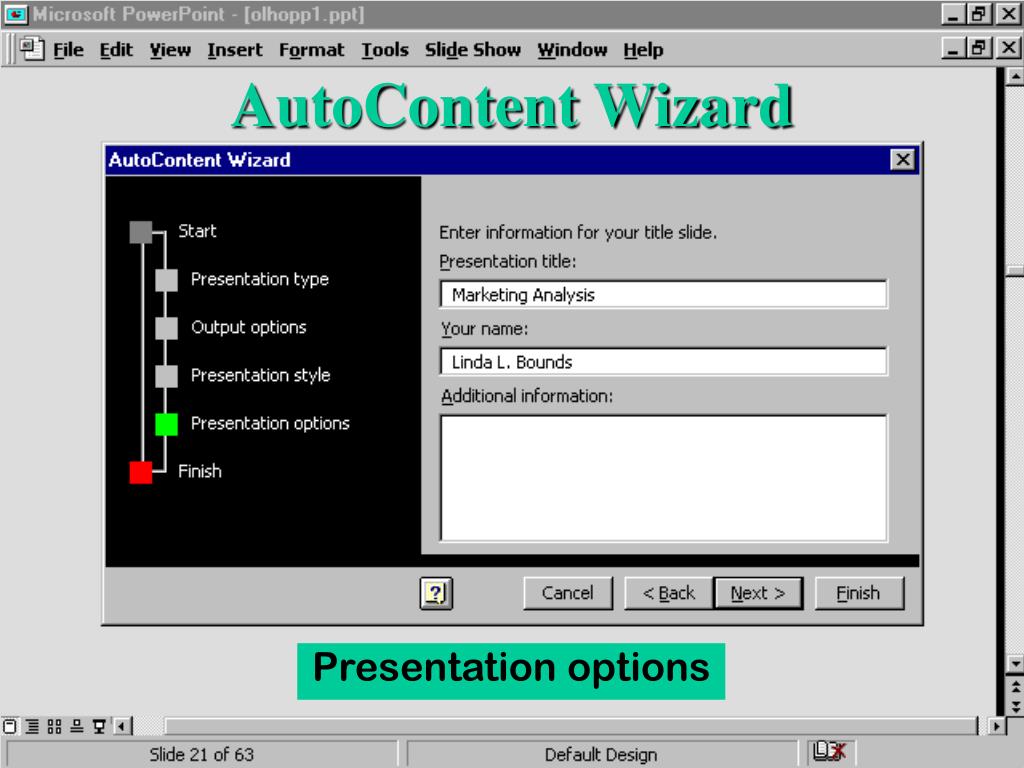Click the Cancel button
The width and height of the screenshot is (1024, 768).
[x=568, y=593]
